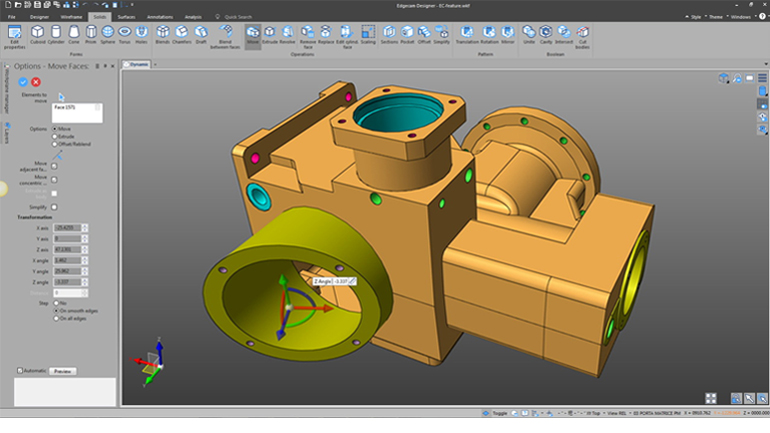This screenshot has height=433, width=770.
Task: Click the Preview button
Action: 62,371
